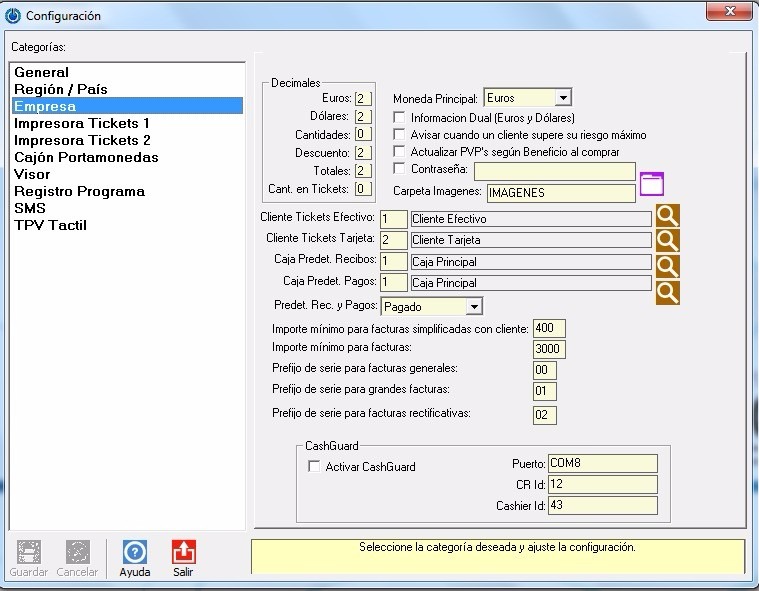Viewport: 759px width, 591px height.
Task: Focus the Contraseña password field
Action: [x=555, y=171]
